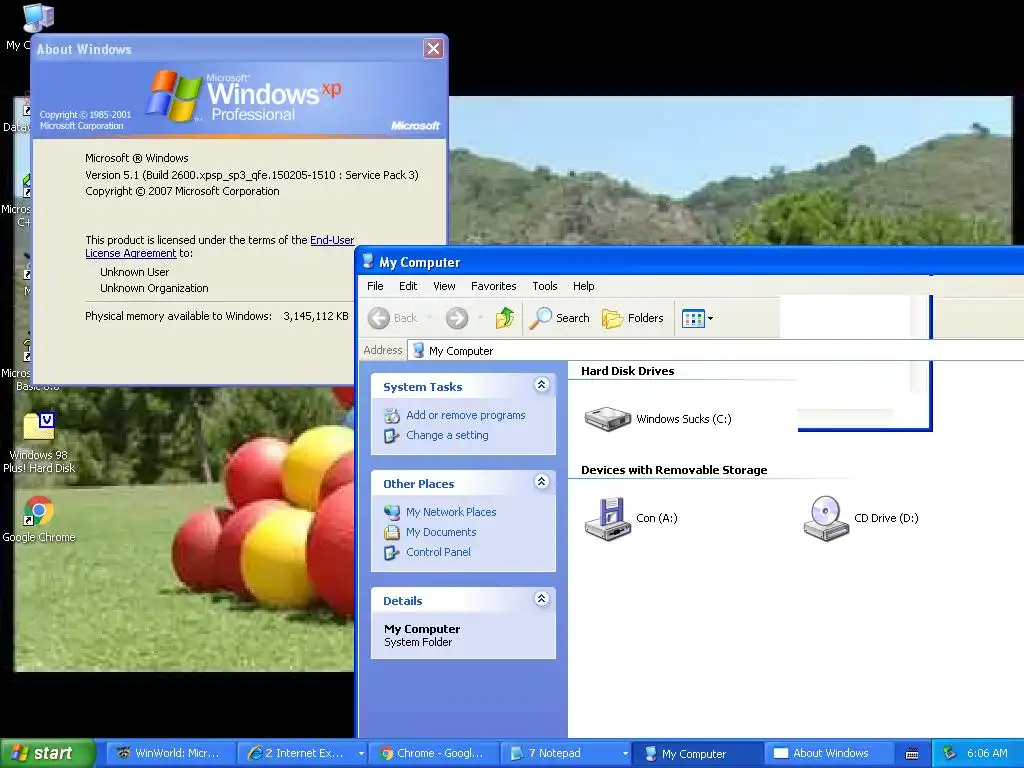
Task: Click the Forward arrow button
Action: point(456,318)
